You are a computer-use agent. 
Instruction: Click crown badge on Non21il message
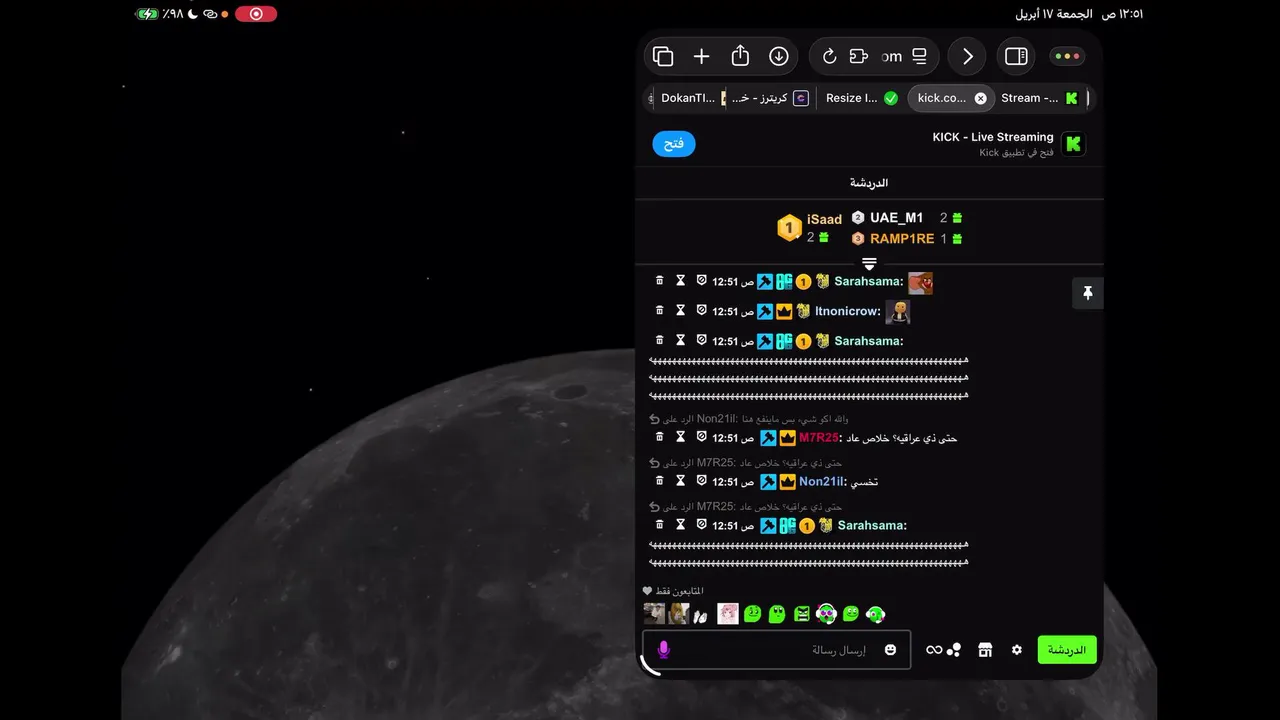coord(787,482)
